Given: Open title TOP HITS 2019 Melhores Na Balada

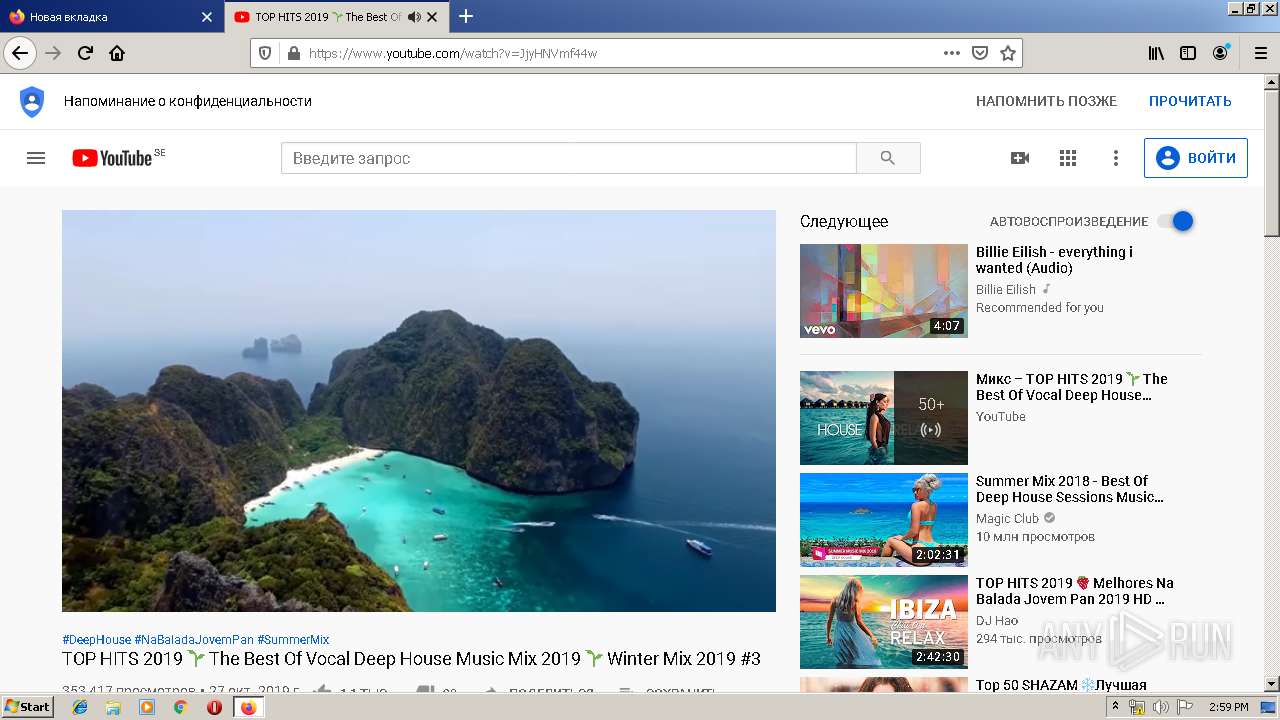Looking at the screenshot, I should tap(1075, 591).
